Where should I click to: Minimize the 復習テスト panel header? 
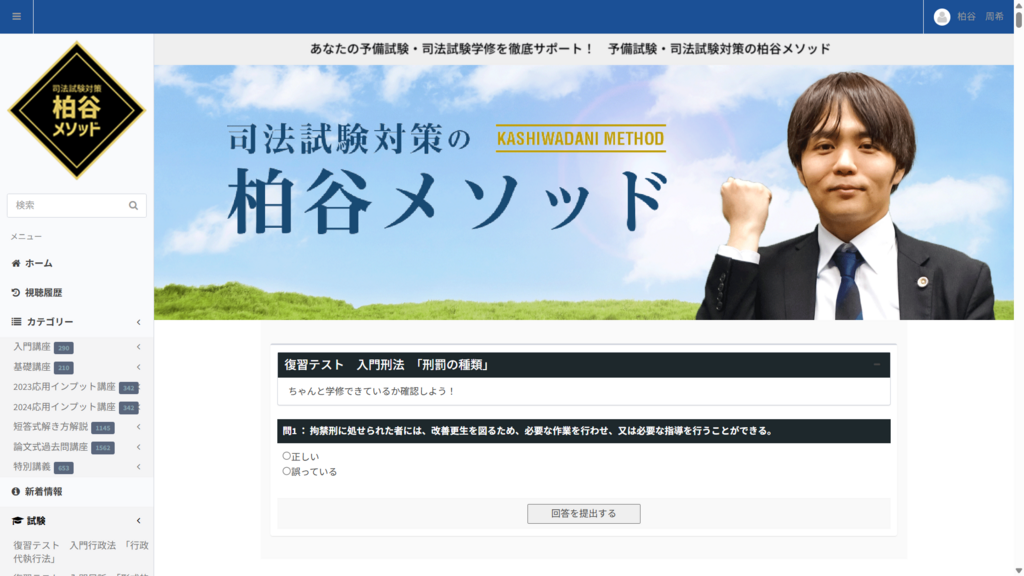click(877, 365)
